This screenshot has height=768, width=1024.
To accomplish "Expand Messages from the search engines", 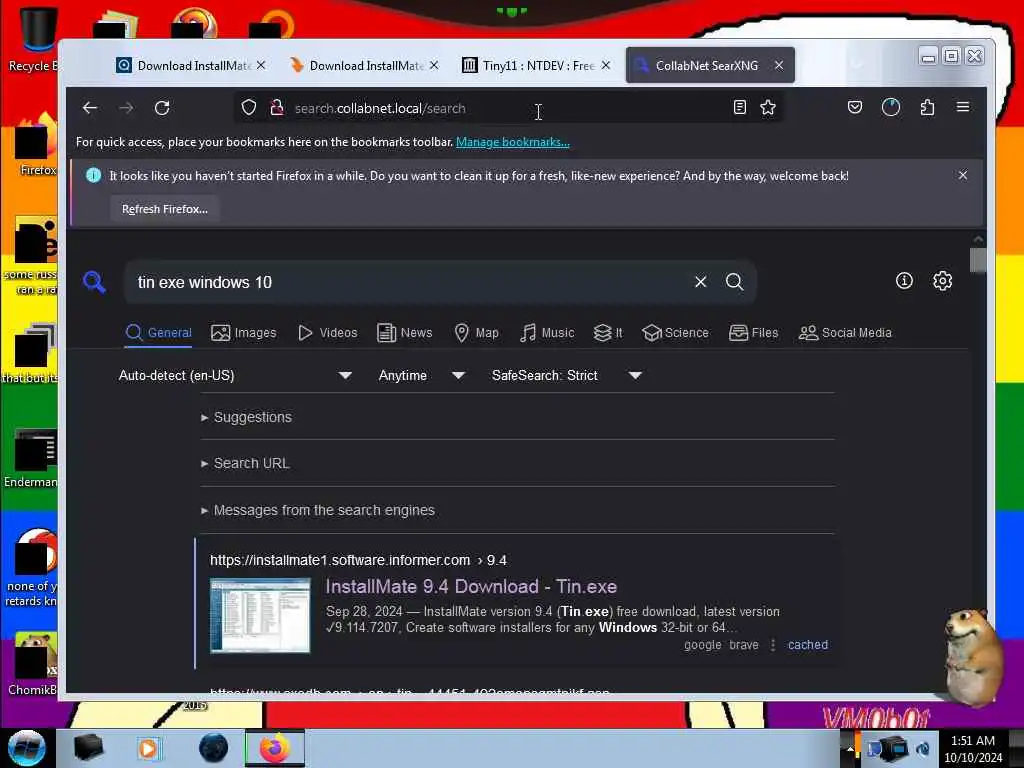I will [x=317, y=510].
